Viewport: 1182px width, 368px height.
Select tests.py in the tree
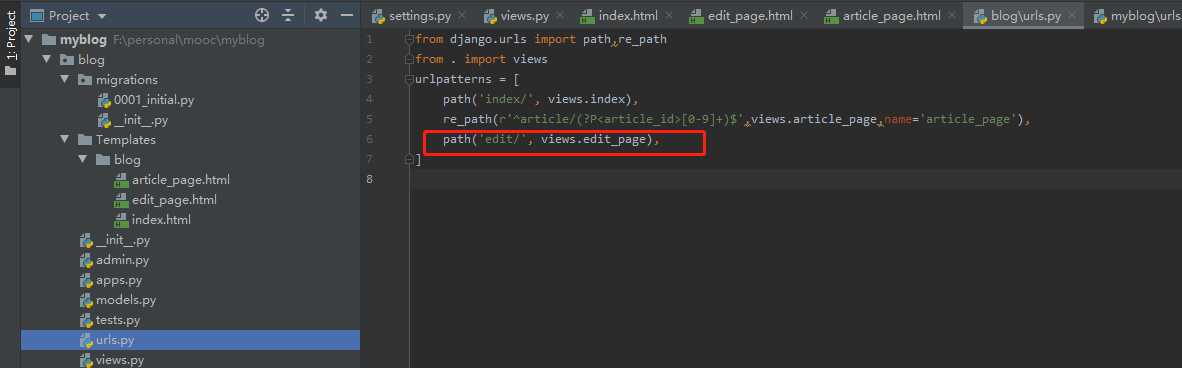click(x=118, y=320)
